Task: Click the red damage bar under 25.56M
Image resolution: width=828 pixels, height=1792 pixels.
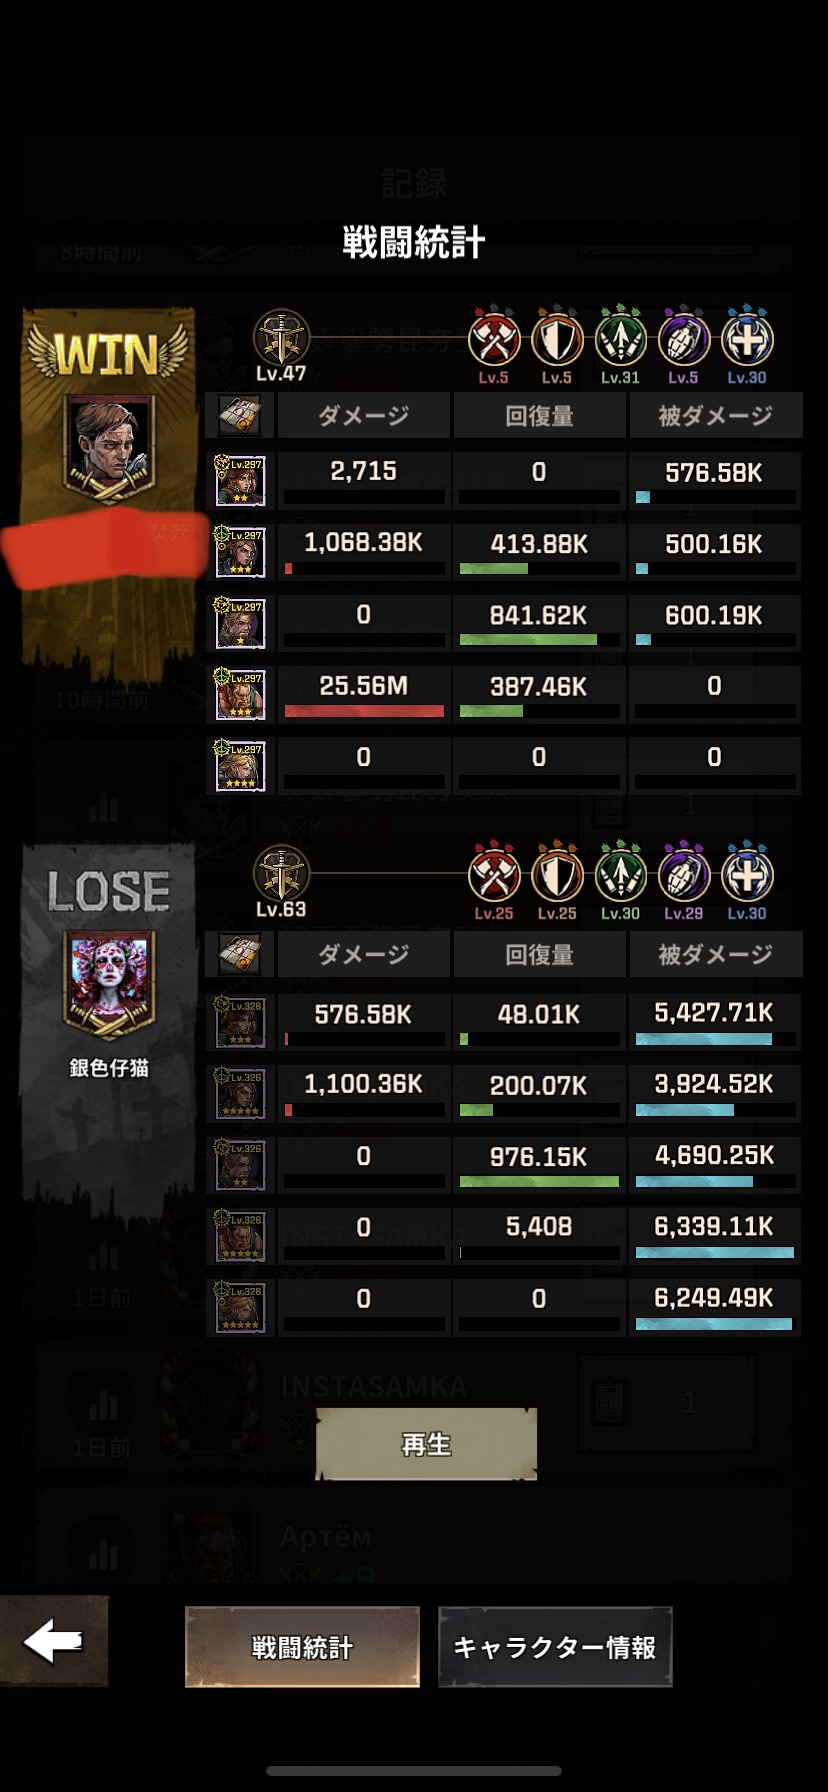Action: 364,711
